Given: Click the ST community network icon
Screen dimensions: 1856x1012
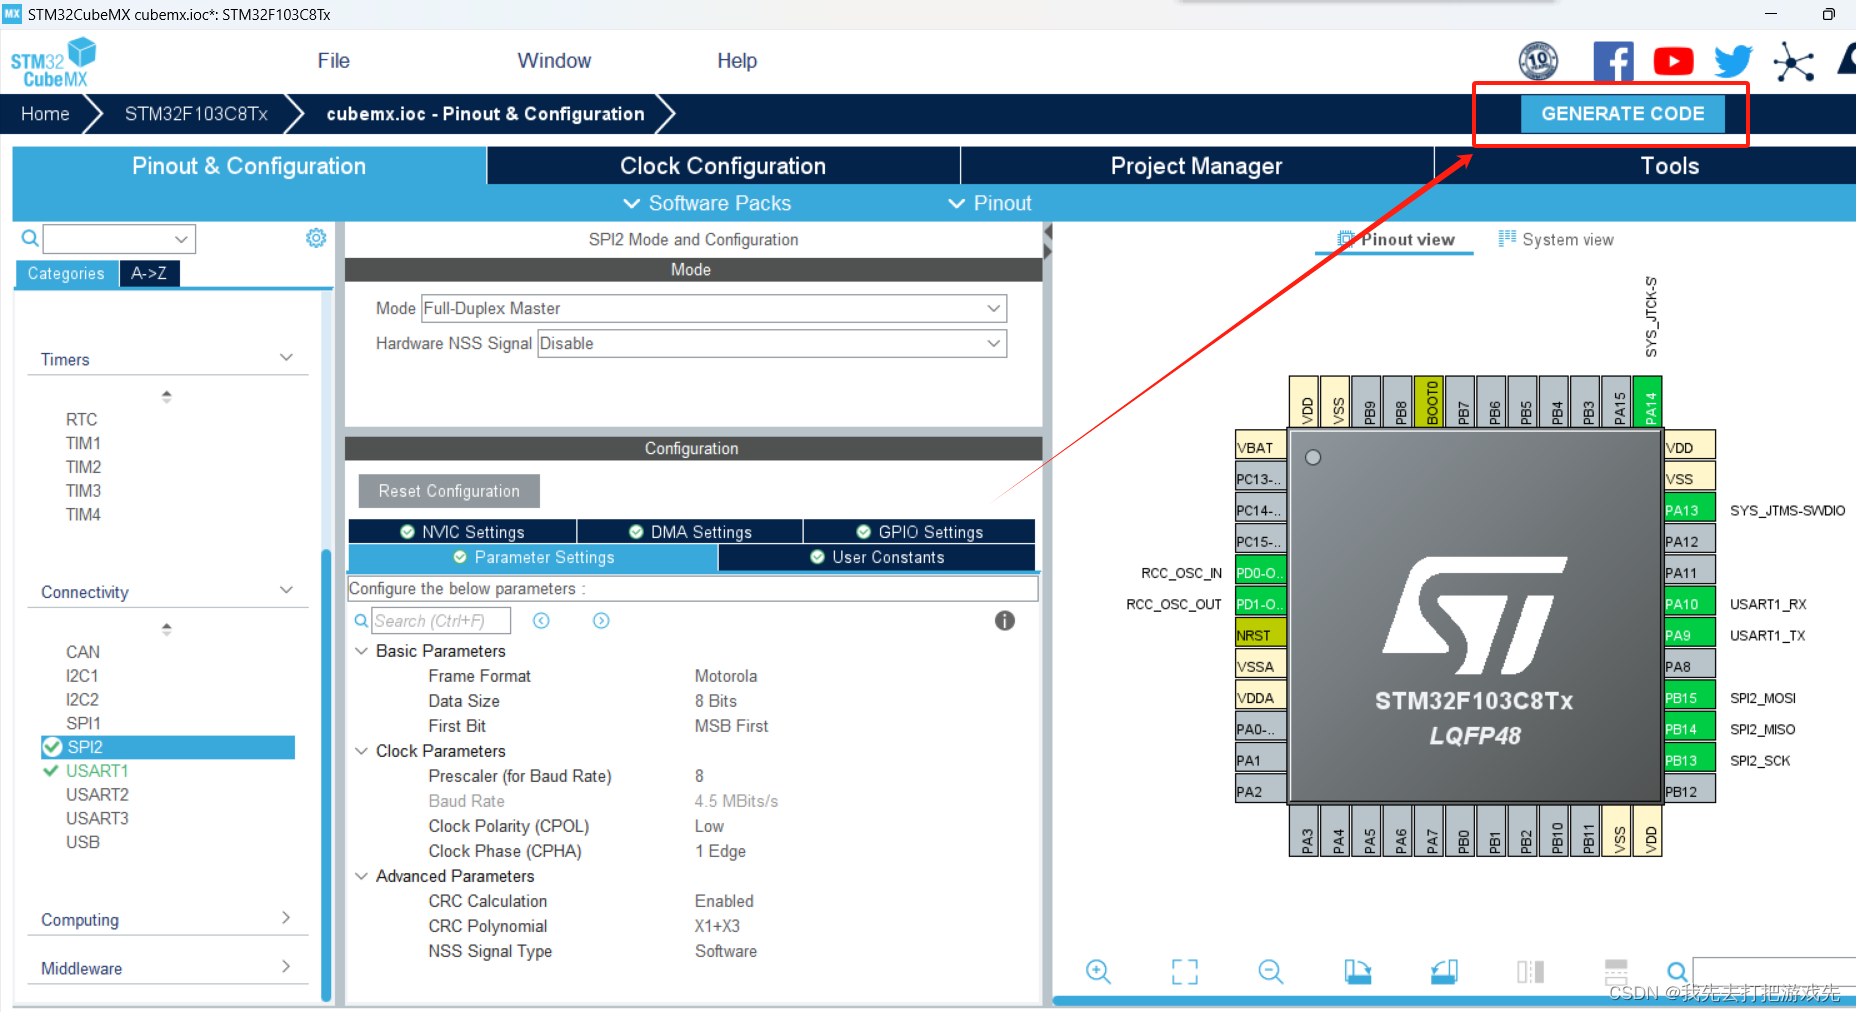Looking at the screenshot, I should click(x=1794, y=62).
